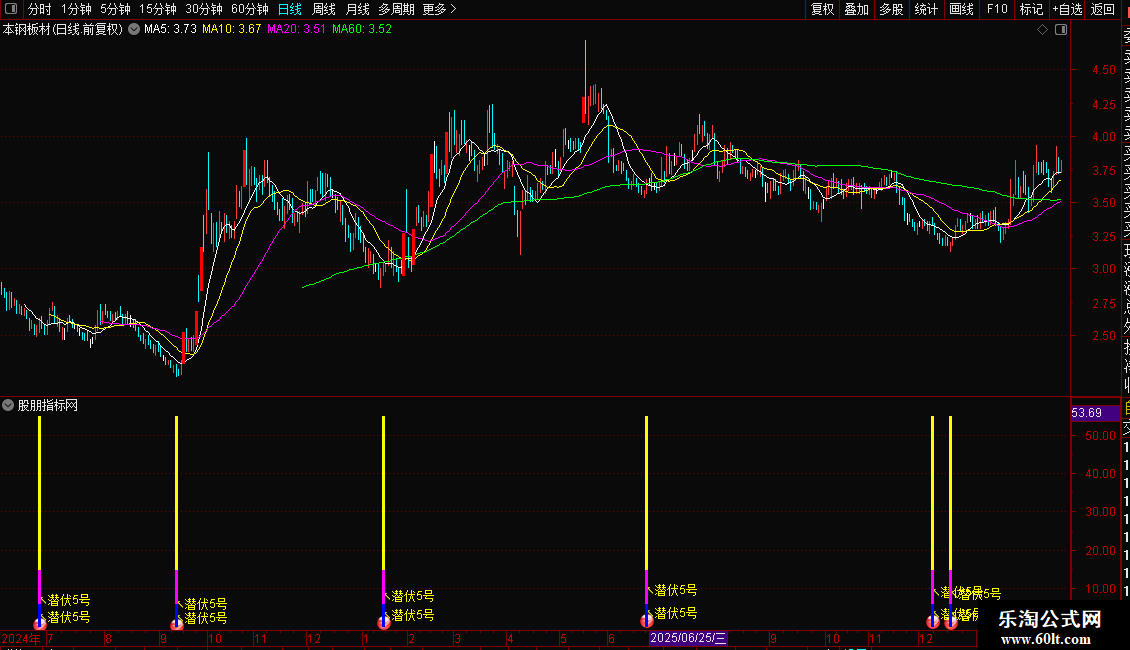Screen dimensions: 1130x650
Task: Click the MA20: 3.51 label
Action: (x=296, y=29)
